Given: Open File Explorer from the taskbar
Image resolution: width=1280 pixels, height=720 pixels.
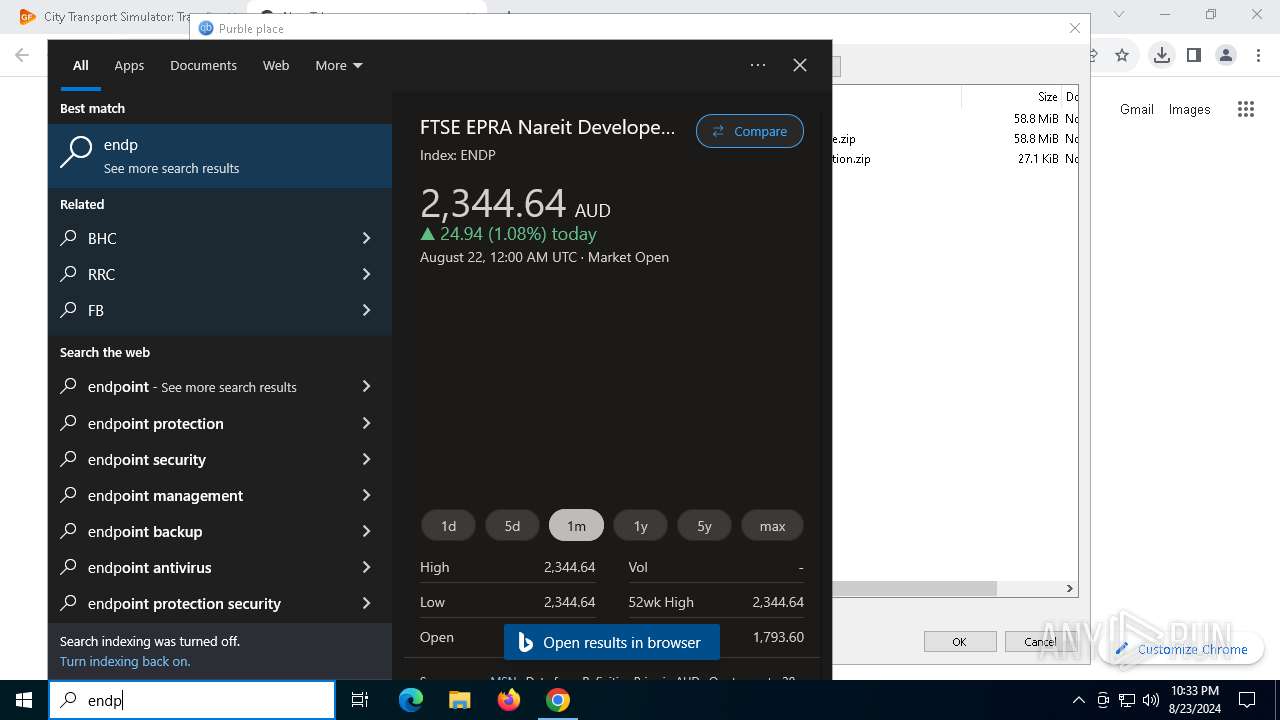Looking at the screenshot, I should 459,700.
